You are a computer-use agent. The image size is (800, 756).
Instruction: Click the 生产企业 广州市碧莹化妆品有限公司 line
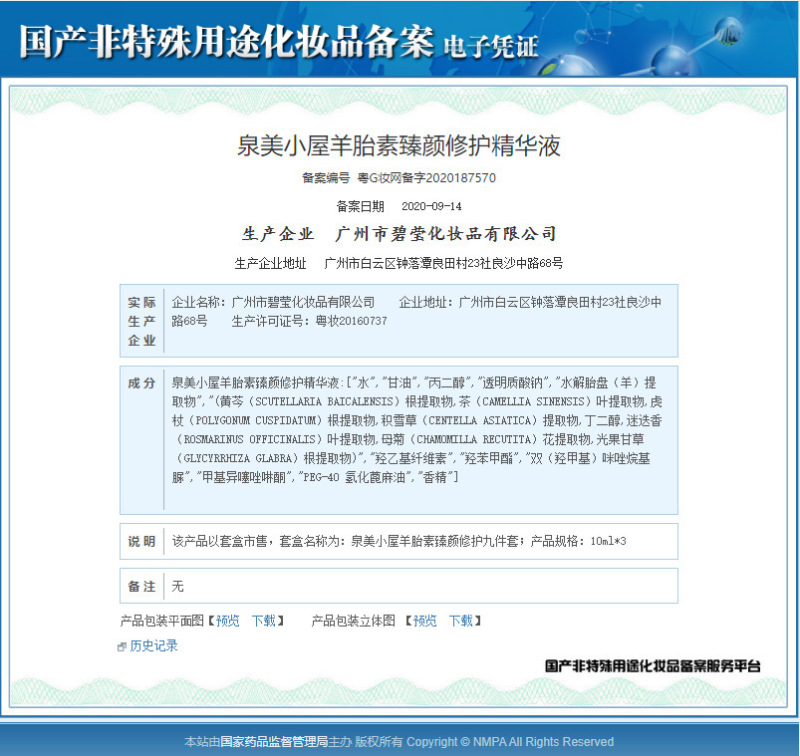point(399,234)
